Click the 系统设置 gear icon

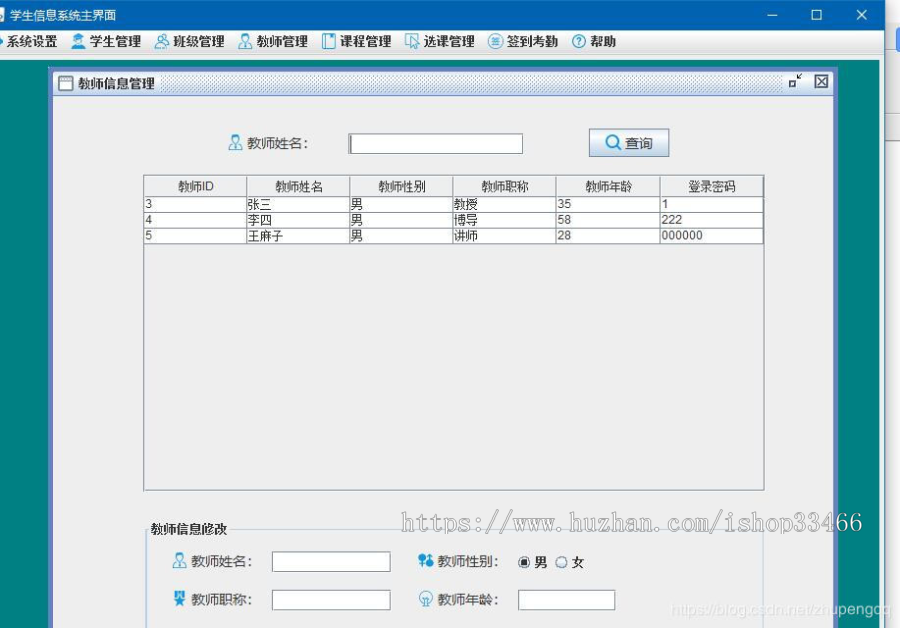coord(3,41)
